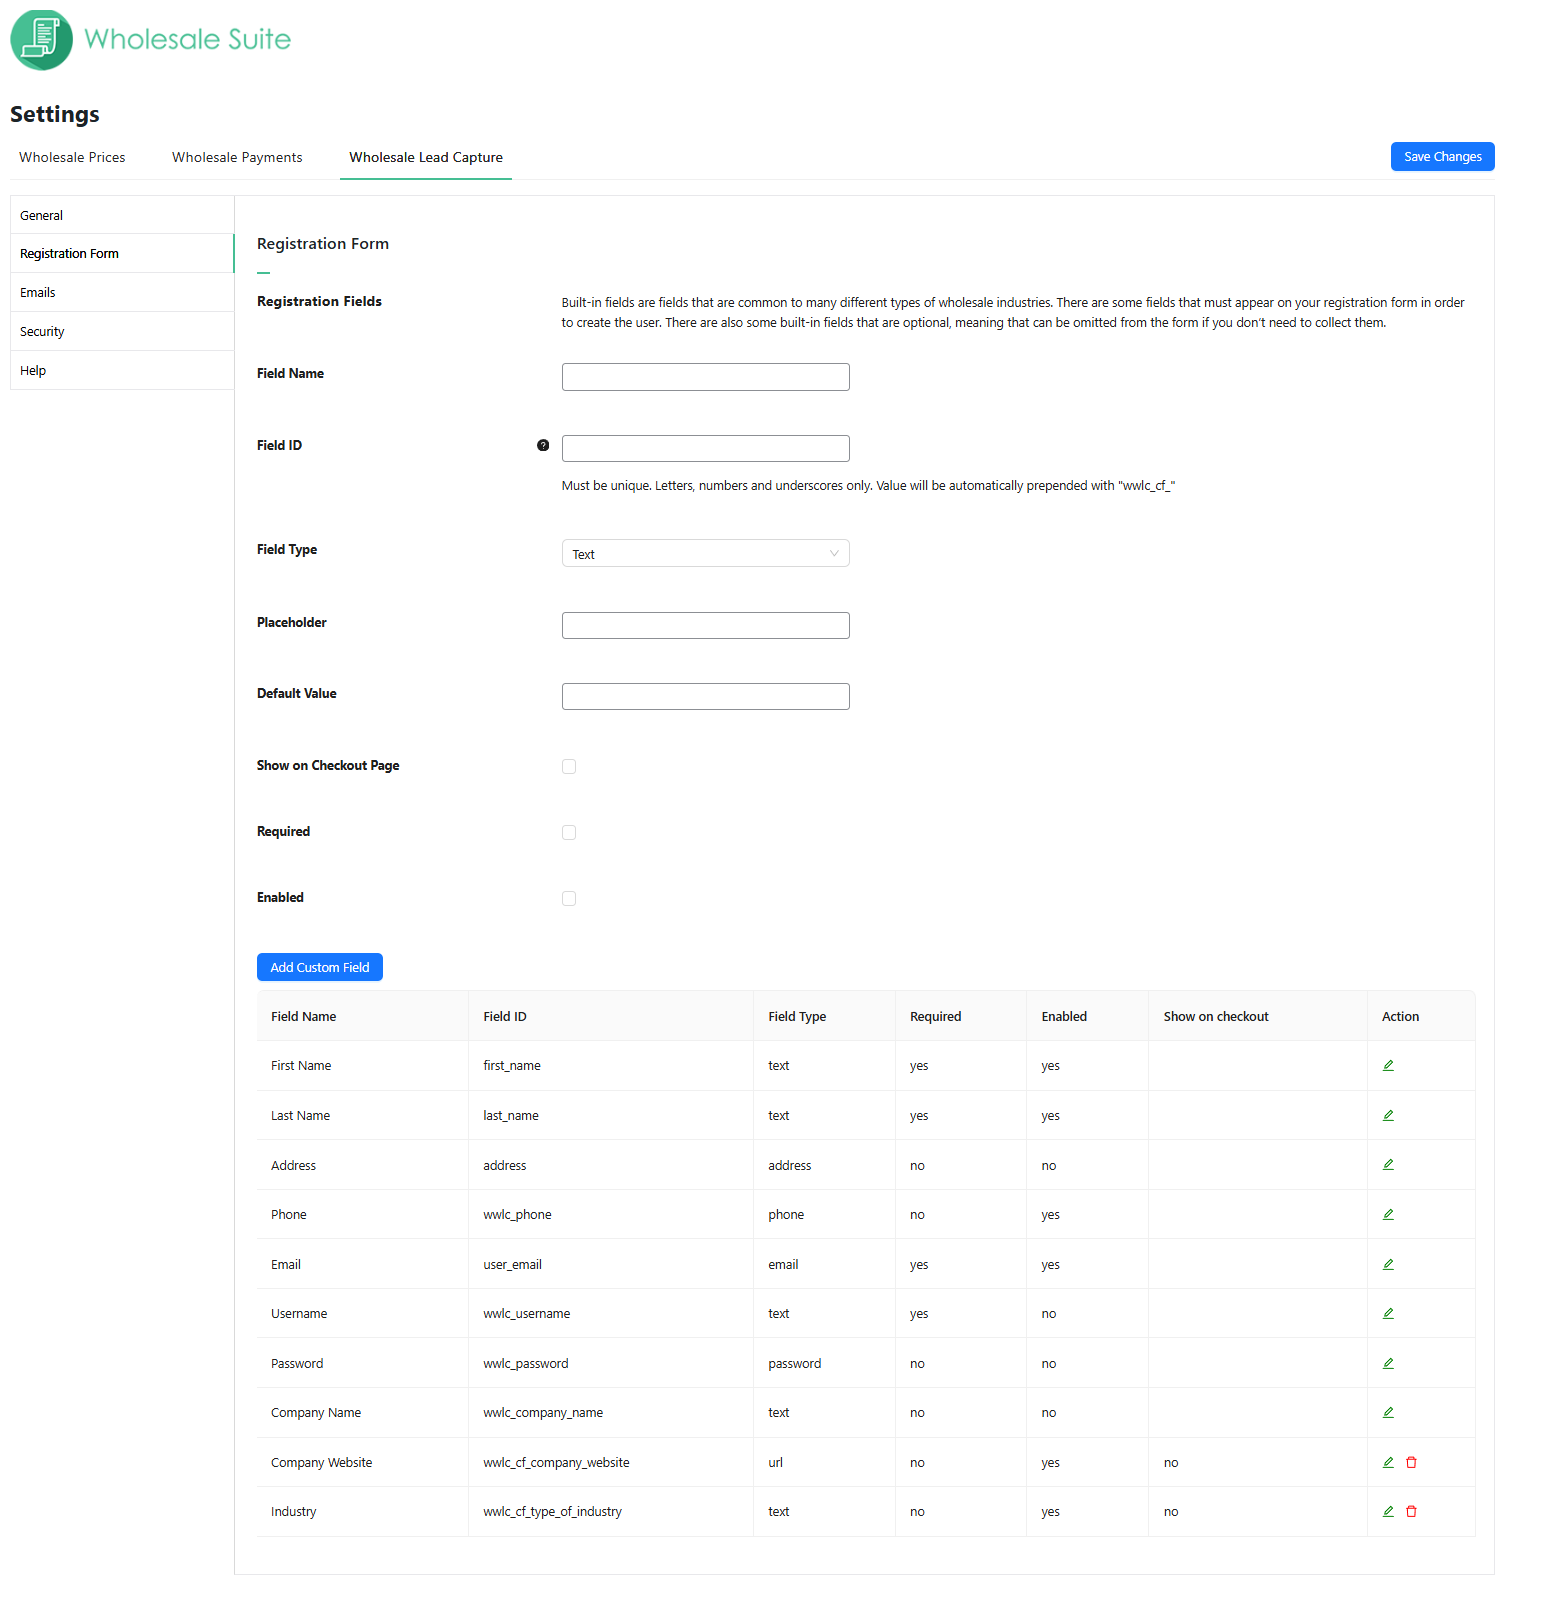Image resolution: width=1547 pixels, height=1597 pixels.
Task: Click the pencil icon for Email row
Action: 1388,1265
